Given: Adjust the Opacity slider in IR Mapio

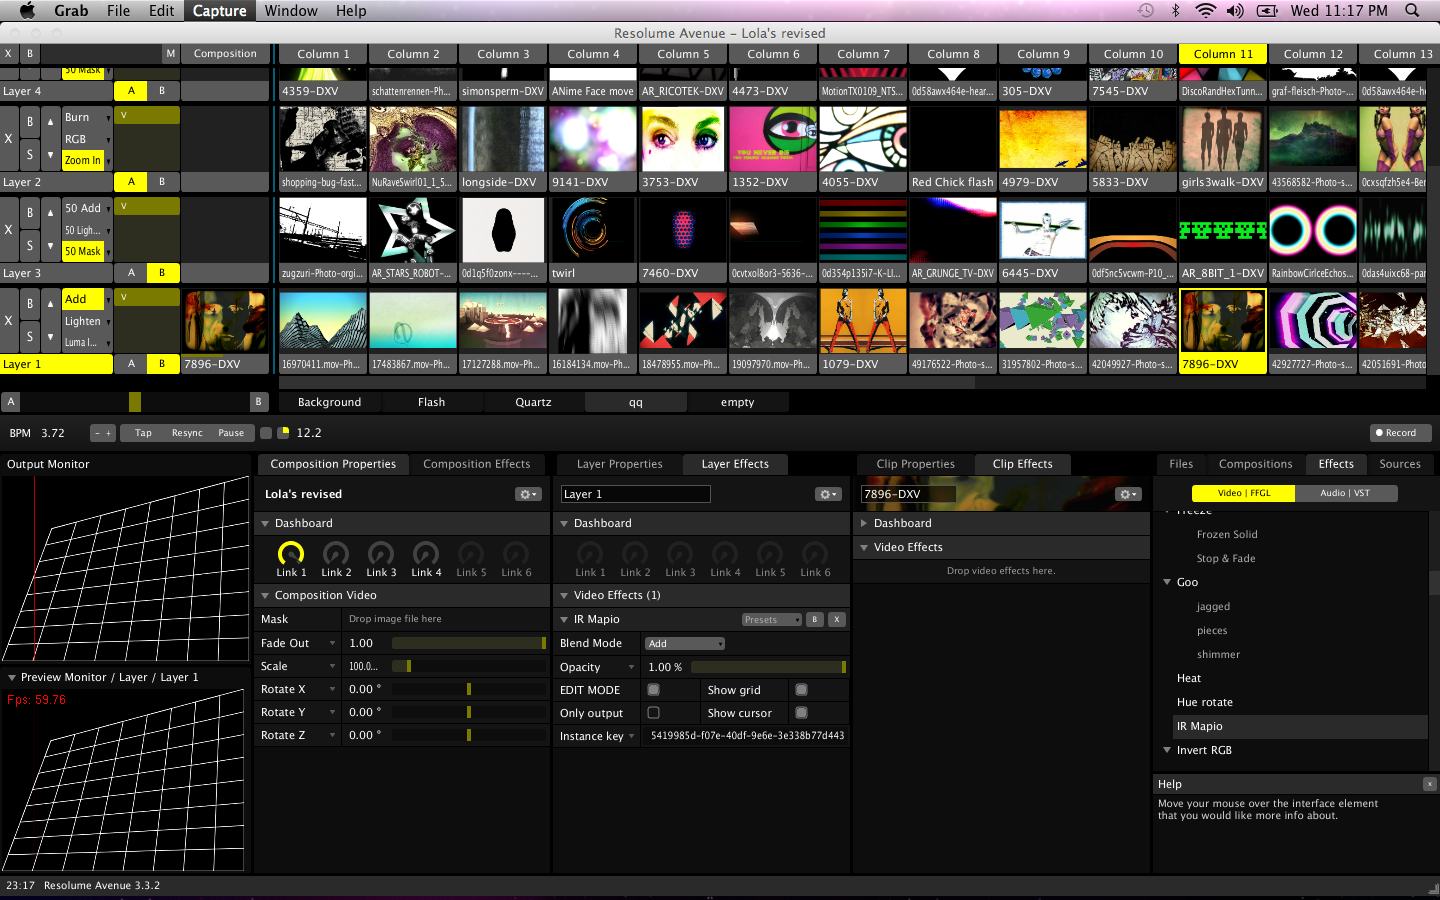Looking at the screenshot, I should click(x=768, y=667).
